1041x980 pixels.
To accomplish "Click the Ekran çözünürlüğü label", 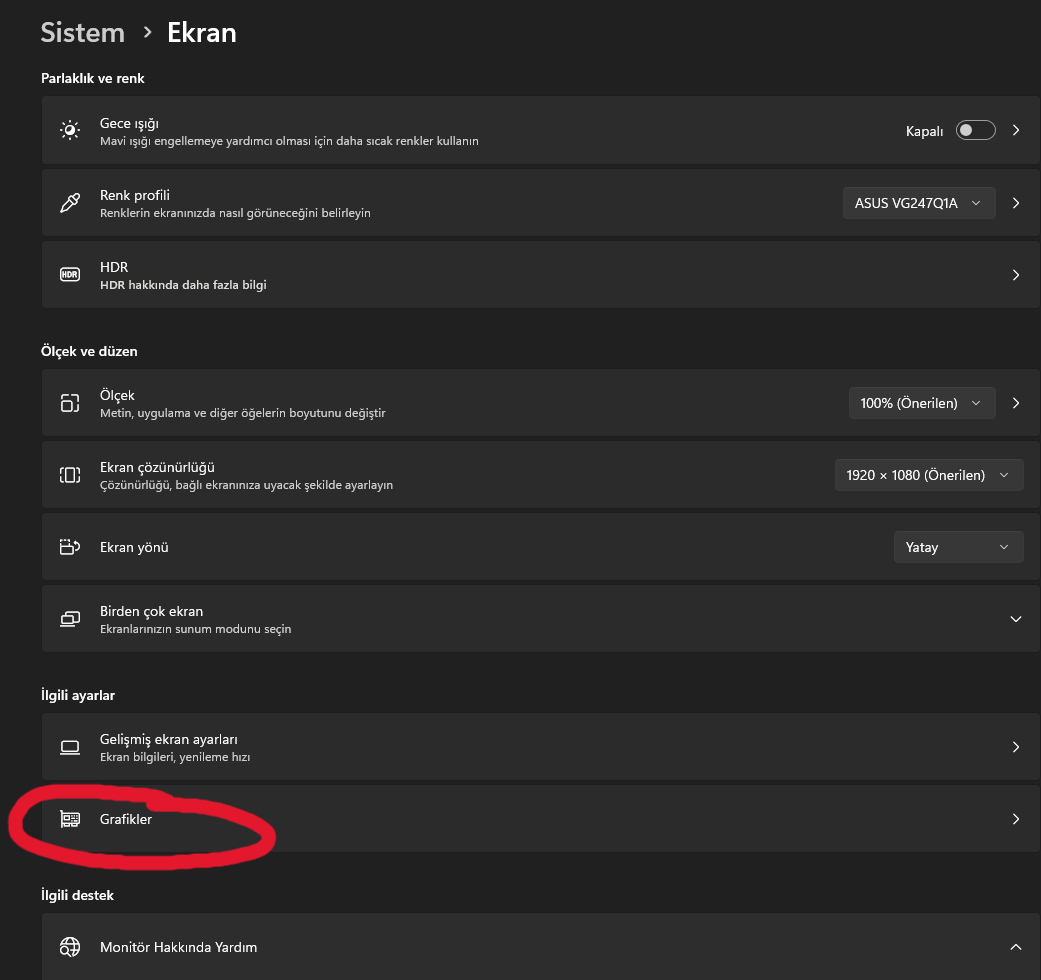I will tap(157, 467).
